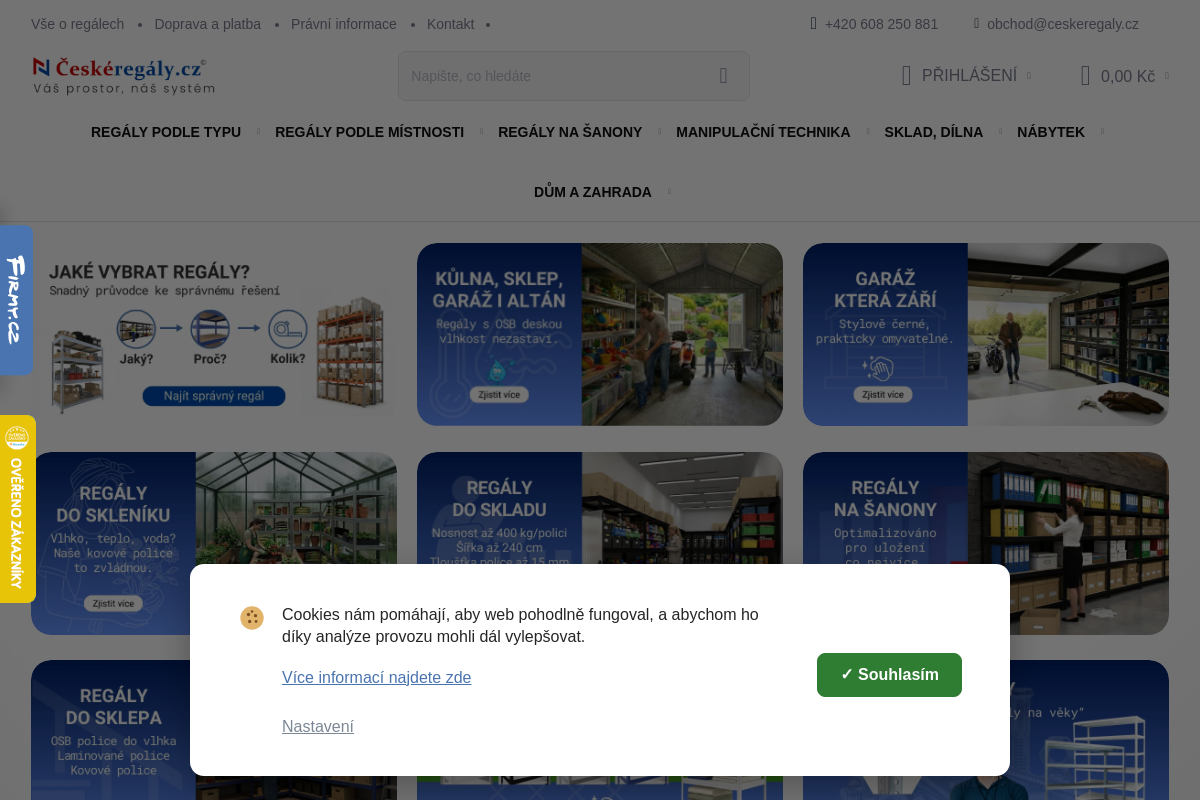Accept cookies with the Souhlasím button
This screenshot has height=800, width=1200.
pos(889,675)
